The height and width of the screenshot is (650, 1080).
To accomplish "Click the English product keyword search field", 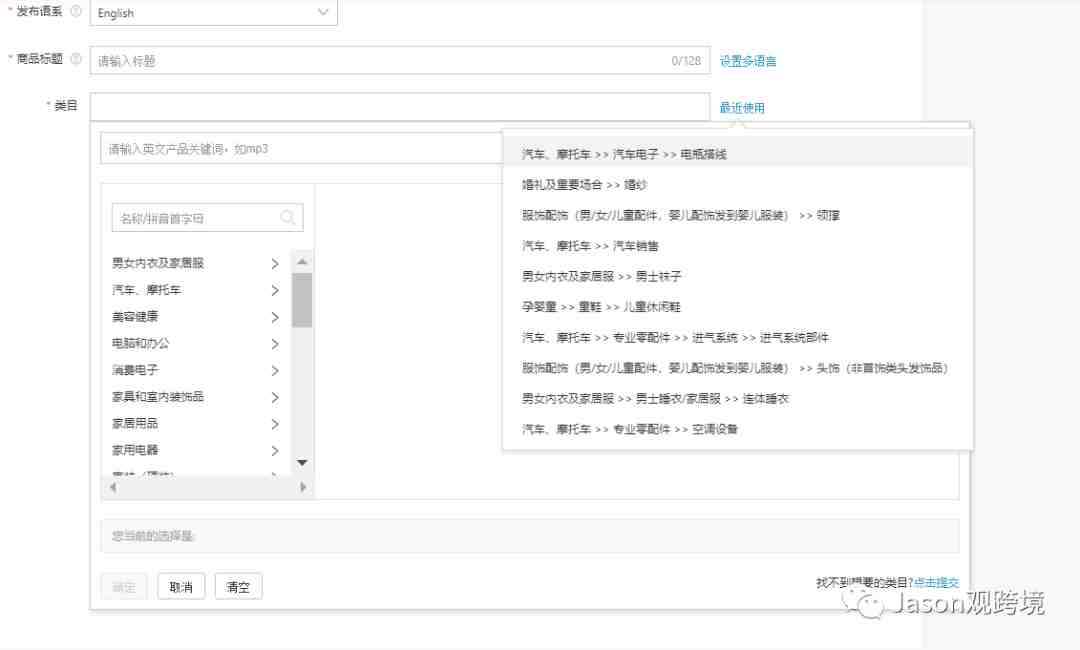I will (x=302, y=148).
